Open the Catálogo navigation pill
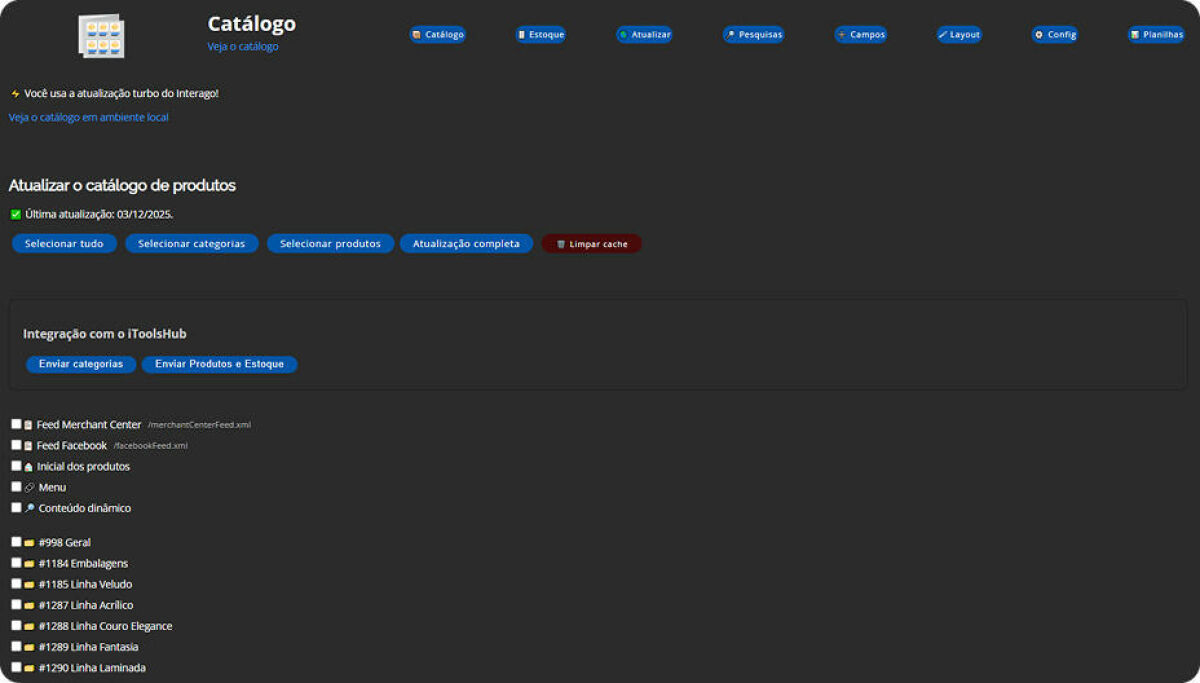This screenshot has width=1200, height=683. [437, 34]
